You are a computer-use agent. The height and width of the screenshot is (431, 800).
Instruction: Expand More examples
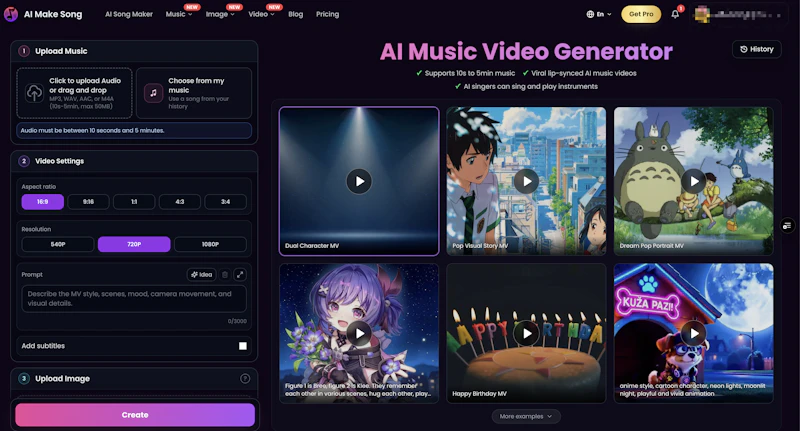pos(526,416)
